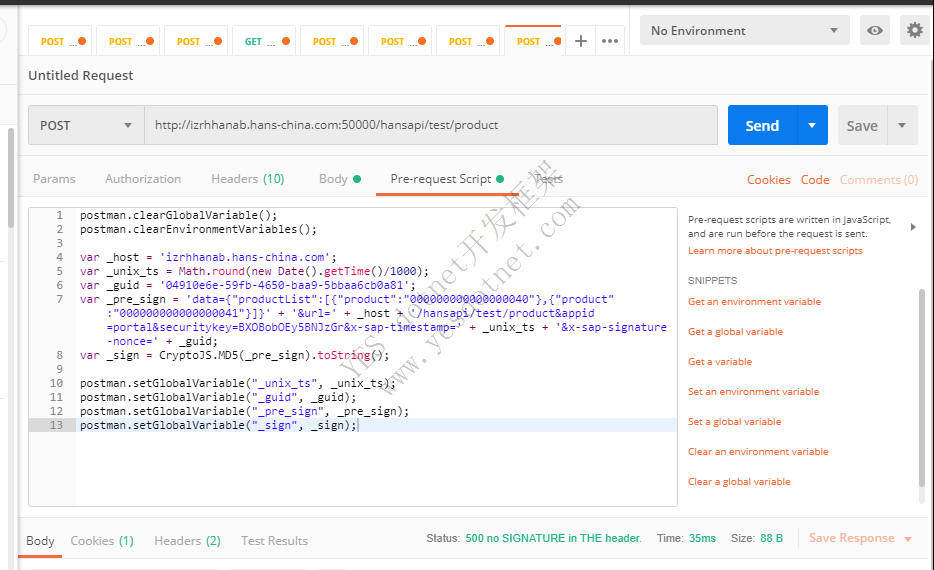Click code line 13 setGlobalVariable _sign

(x=218, y=425)
